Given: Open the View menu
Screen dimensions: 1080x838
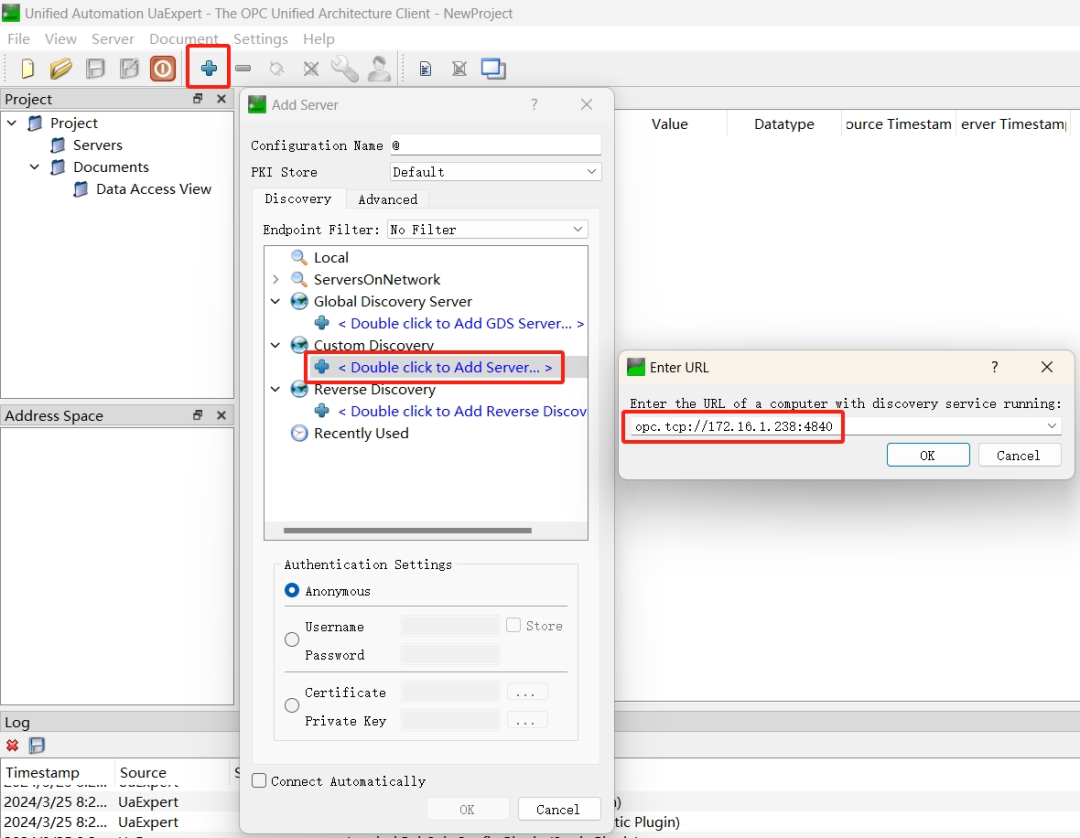Looking at the screenshot, I should pyautogui.click(x=61, y=39).
